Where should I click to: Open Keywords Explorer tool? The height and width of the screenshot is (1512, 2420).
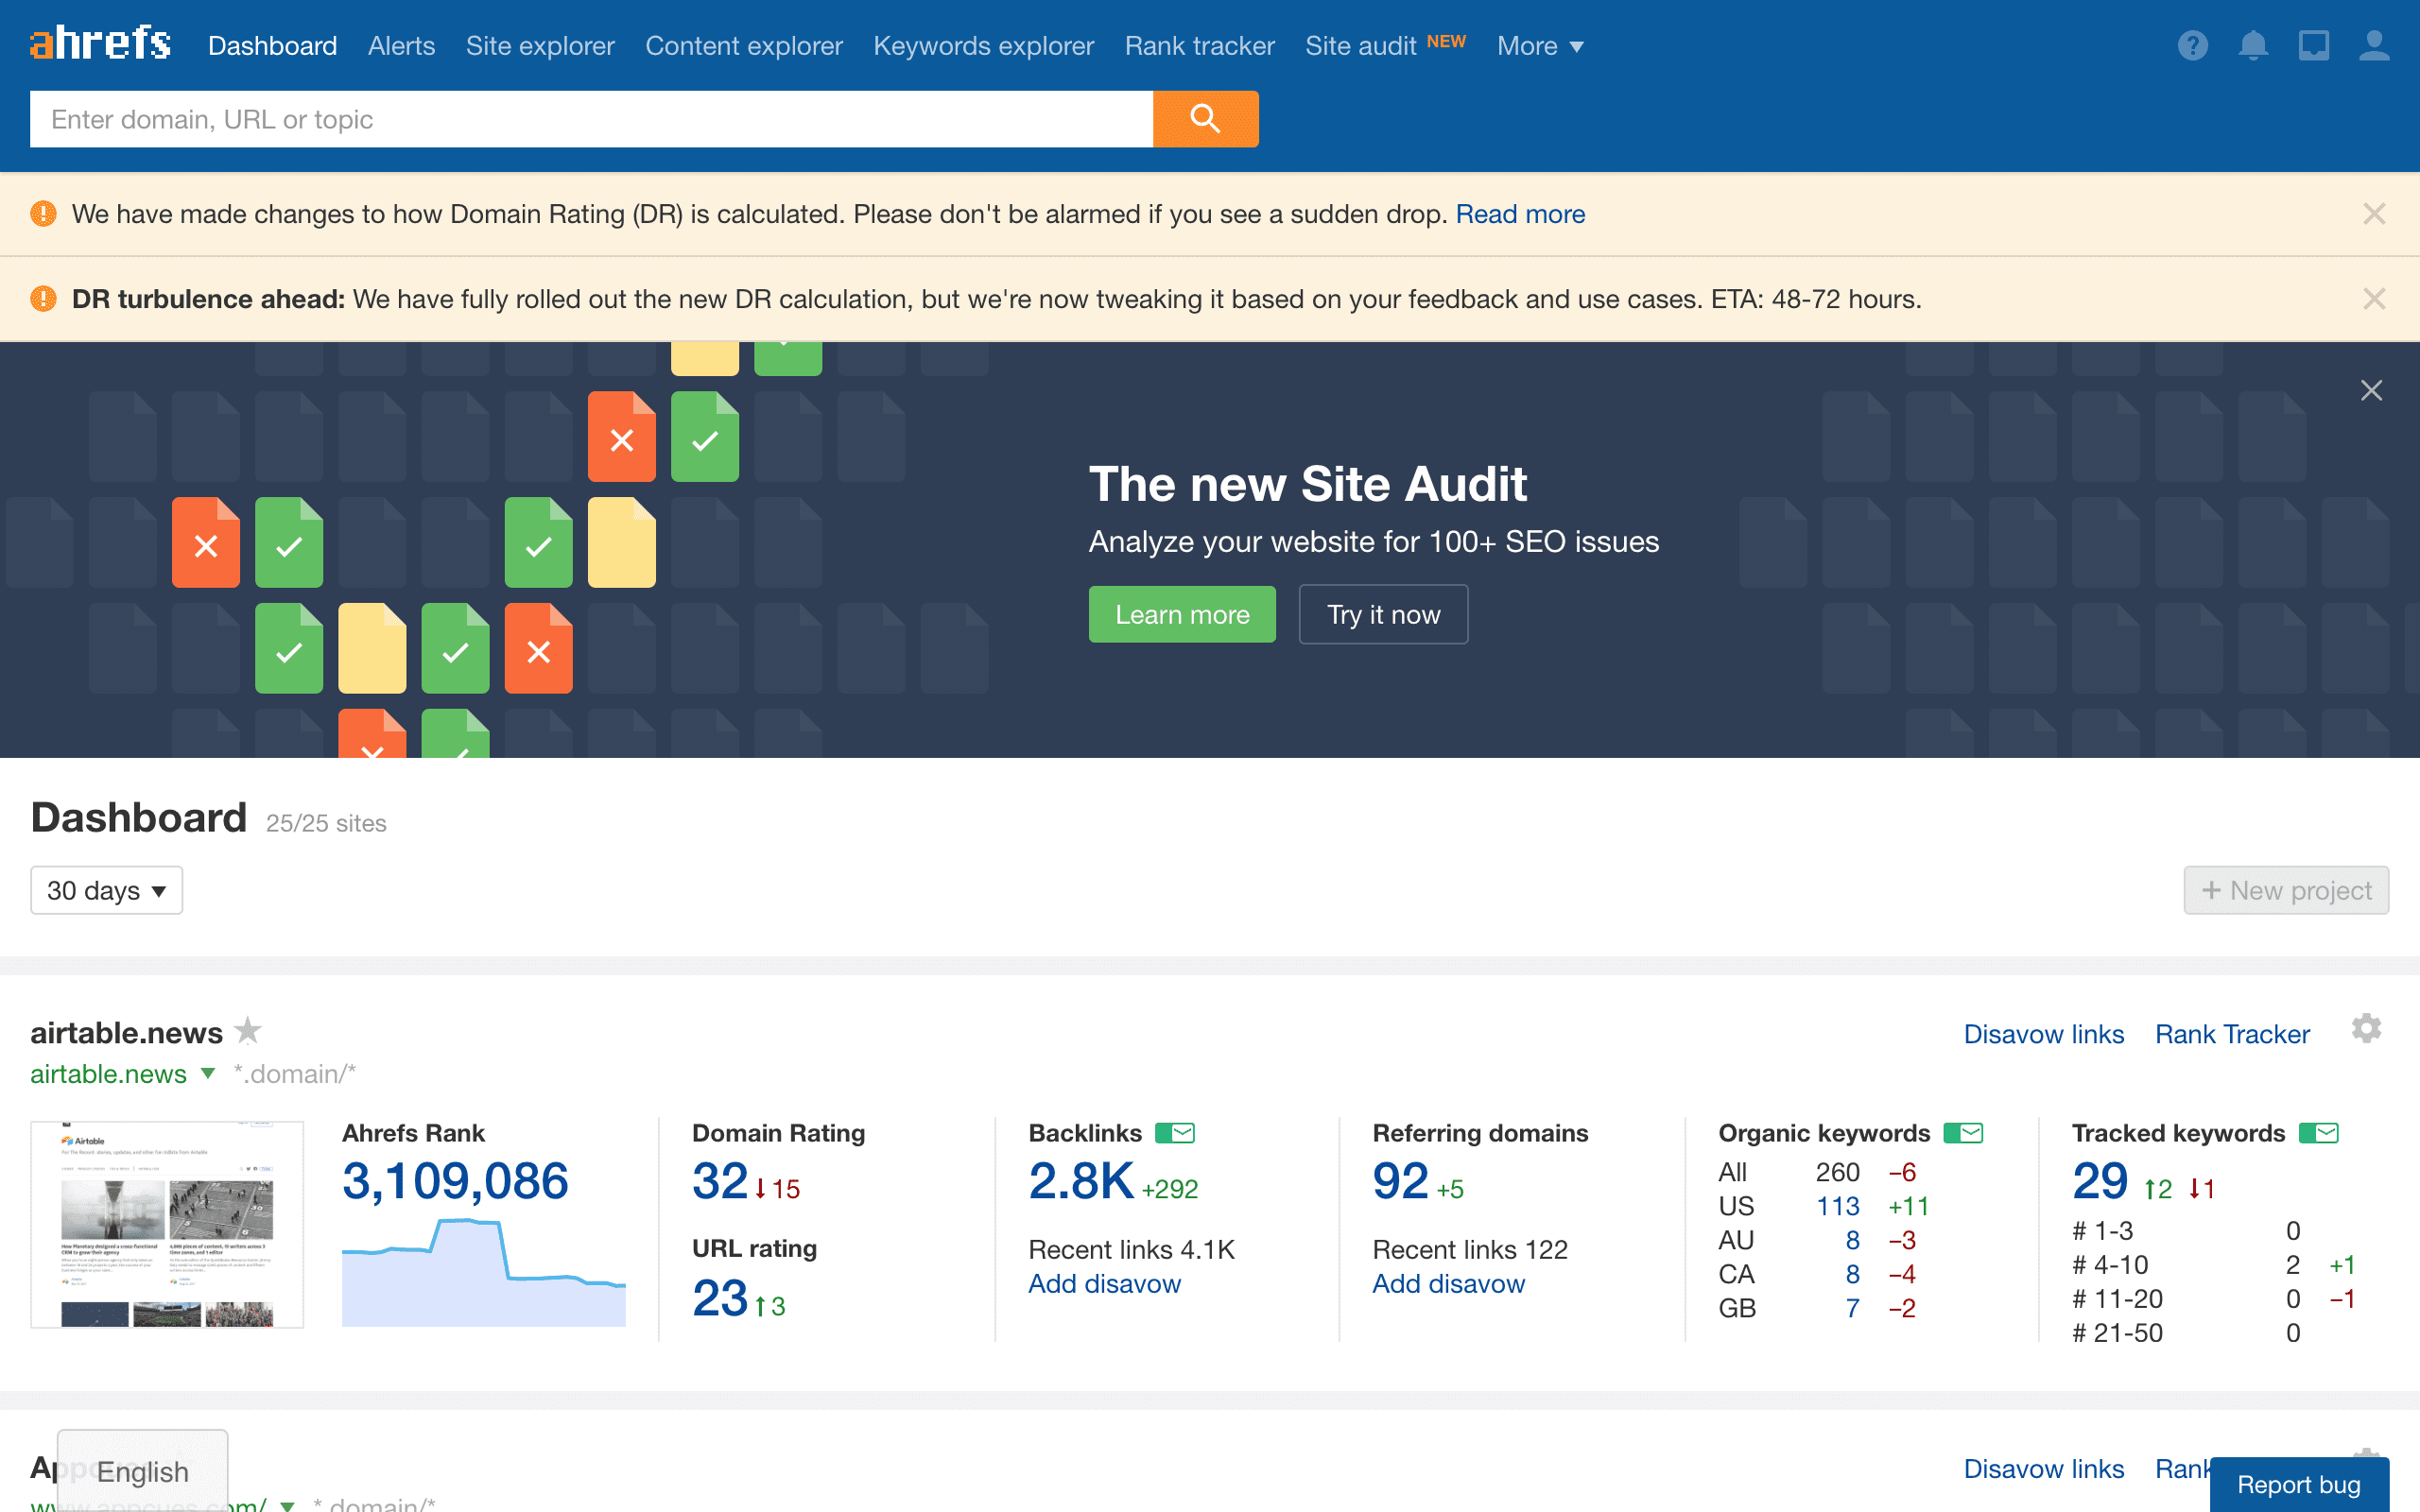click(x=982, y=45)
